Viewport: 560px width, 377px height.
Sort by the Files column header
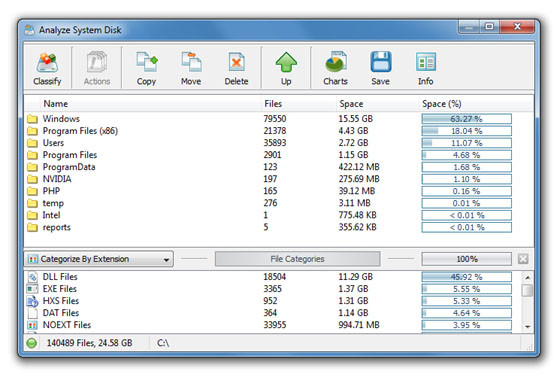click(273, 104)
